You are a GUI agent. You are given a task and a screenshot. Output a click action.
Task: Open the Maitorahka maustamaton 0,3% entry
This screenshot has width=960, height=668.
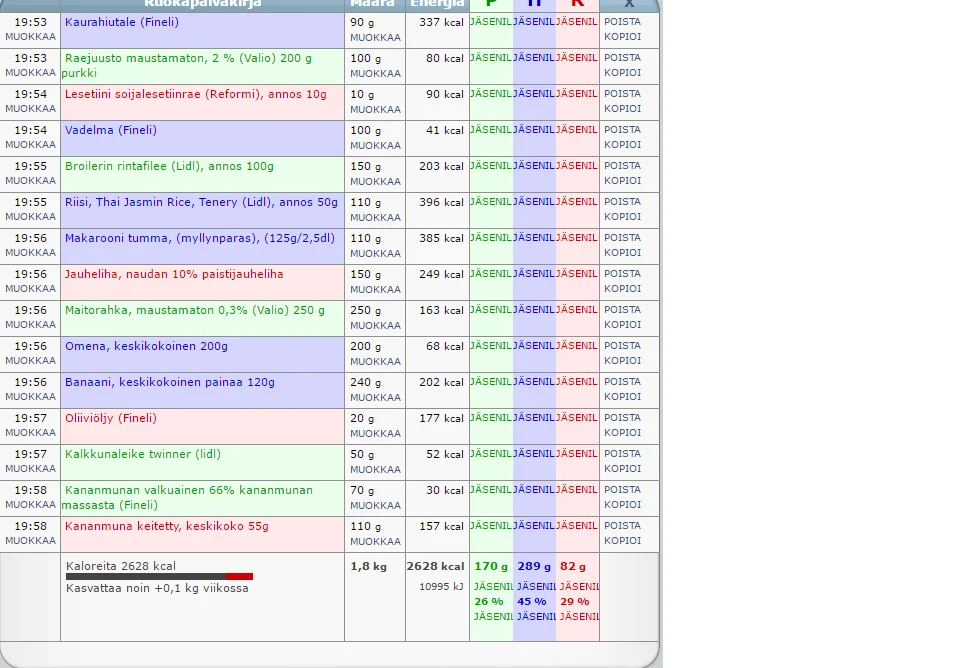195,310
